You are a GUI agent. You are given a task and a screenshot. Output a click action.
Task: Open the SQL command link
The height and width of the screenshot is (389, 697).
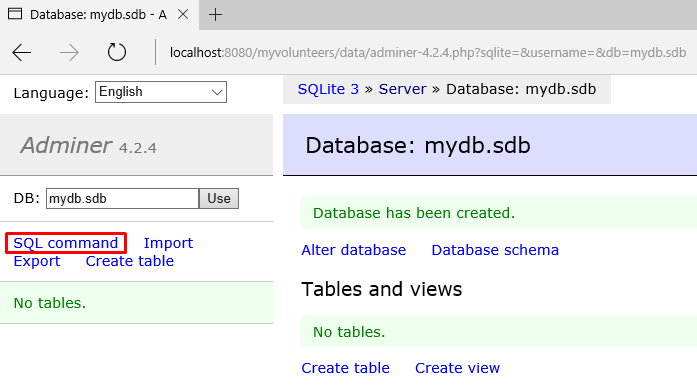tap(66, 243)
